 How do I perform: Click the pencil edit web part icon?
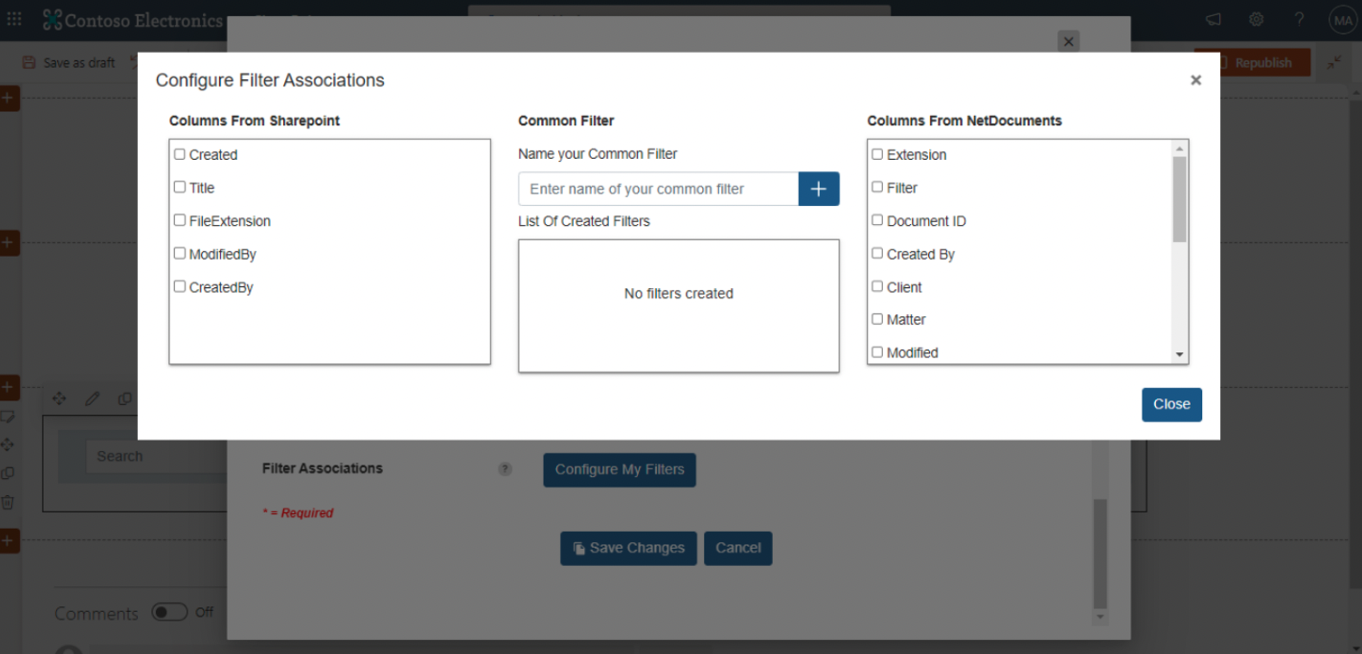click(x=92, y=398)
